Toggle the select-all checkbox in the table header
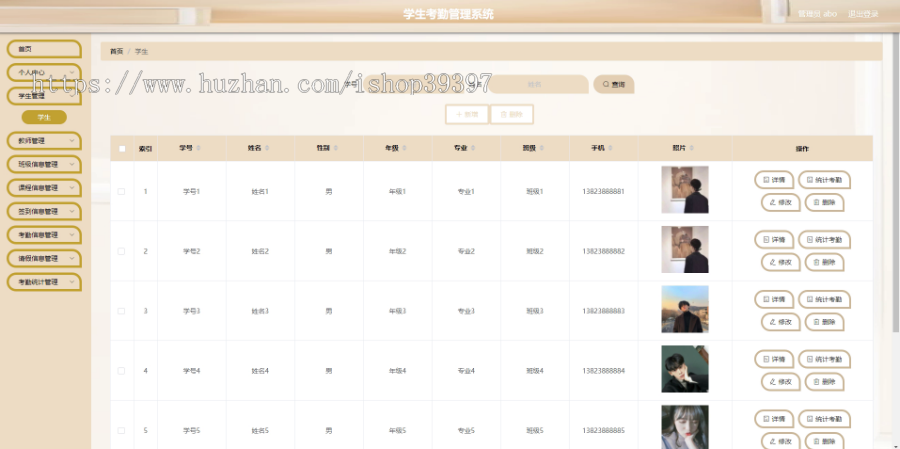 click(122, 149)
